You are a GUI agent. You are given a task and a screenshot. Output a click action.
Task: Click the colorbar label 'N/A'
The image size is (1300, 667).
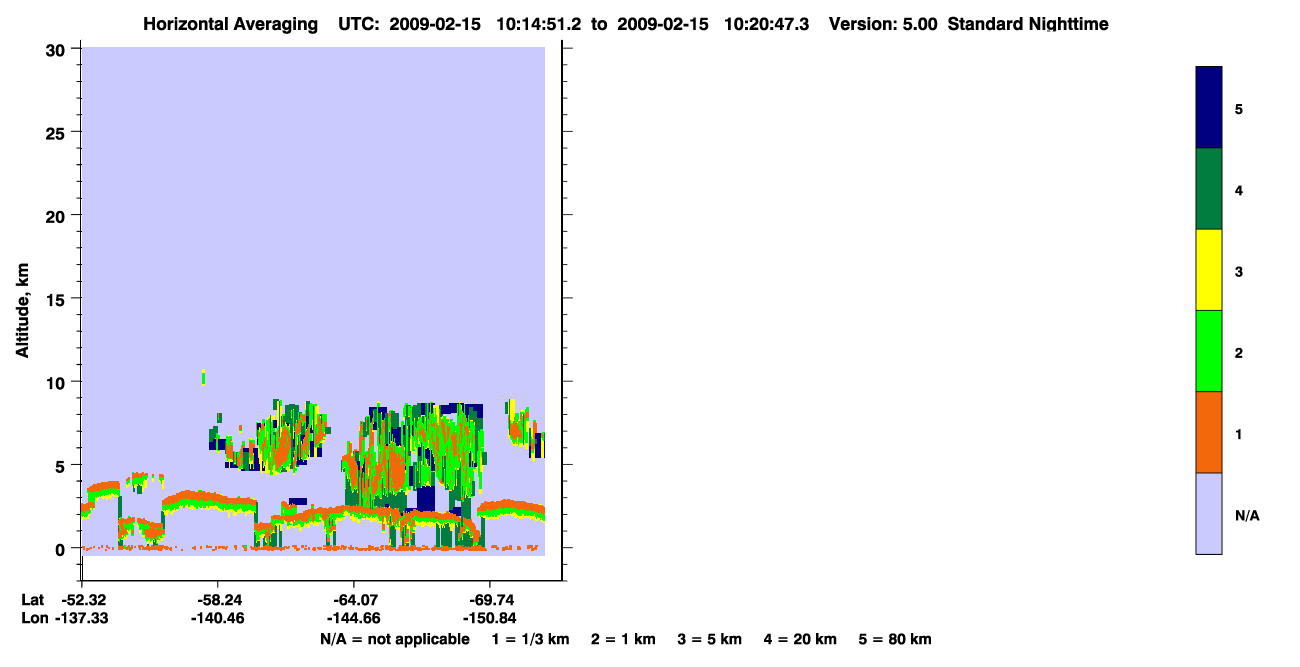(1247, 516)
